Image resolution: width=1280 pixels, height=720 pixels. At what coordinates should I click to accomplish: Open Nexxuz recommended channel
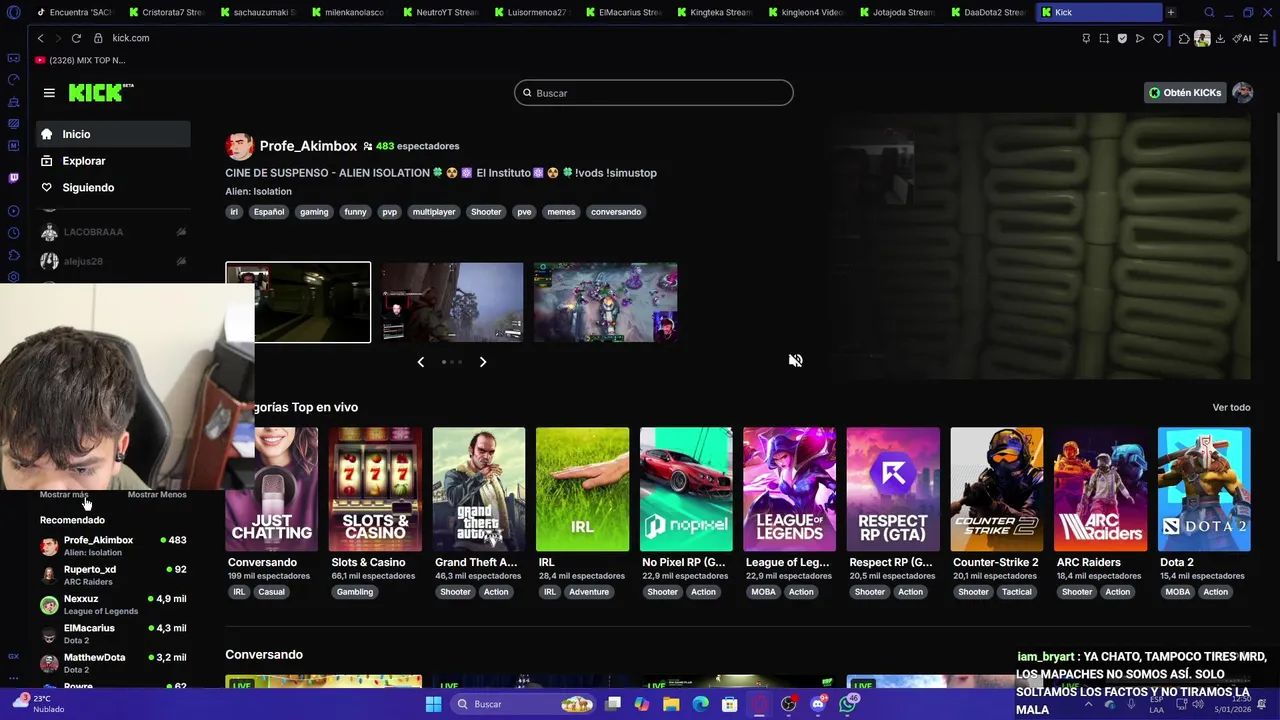coord(113,605)
